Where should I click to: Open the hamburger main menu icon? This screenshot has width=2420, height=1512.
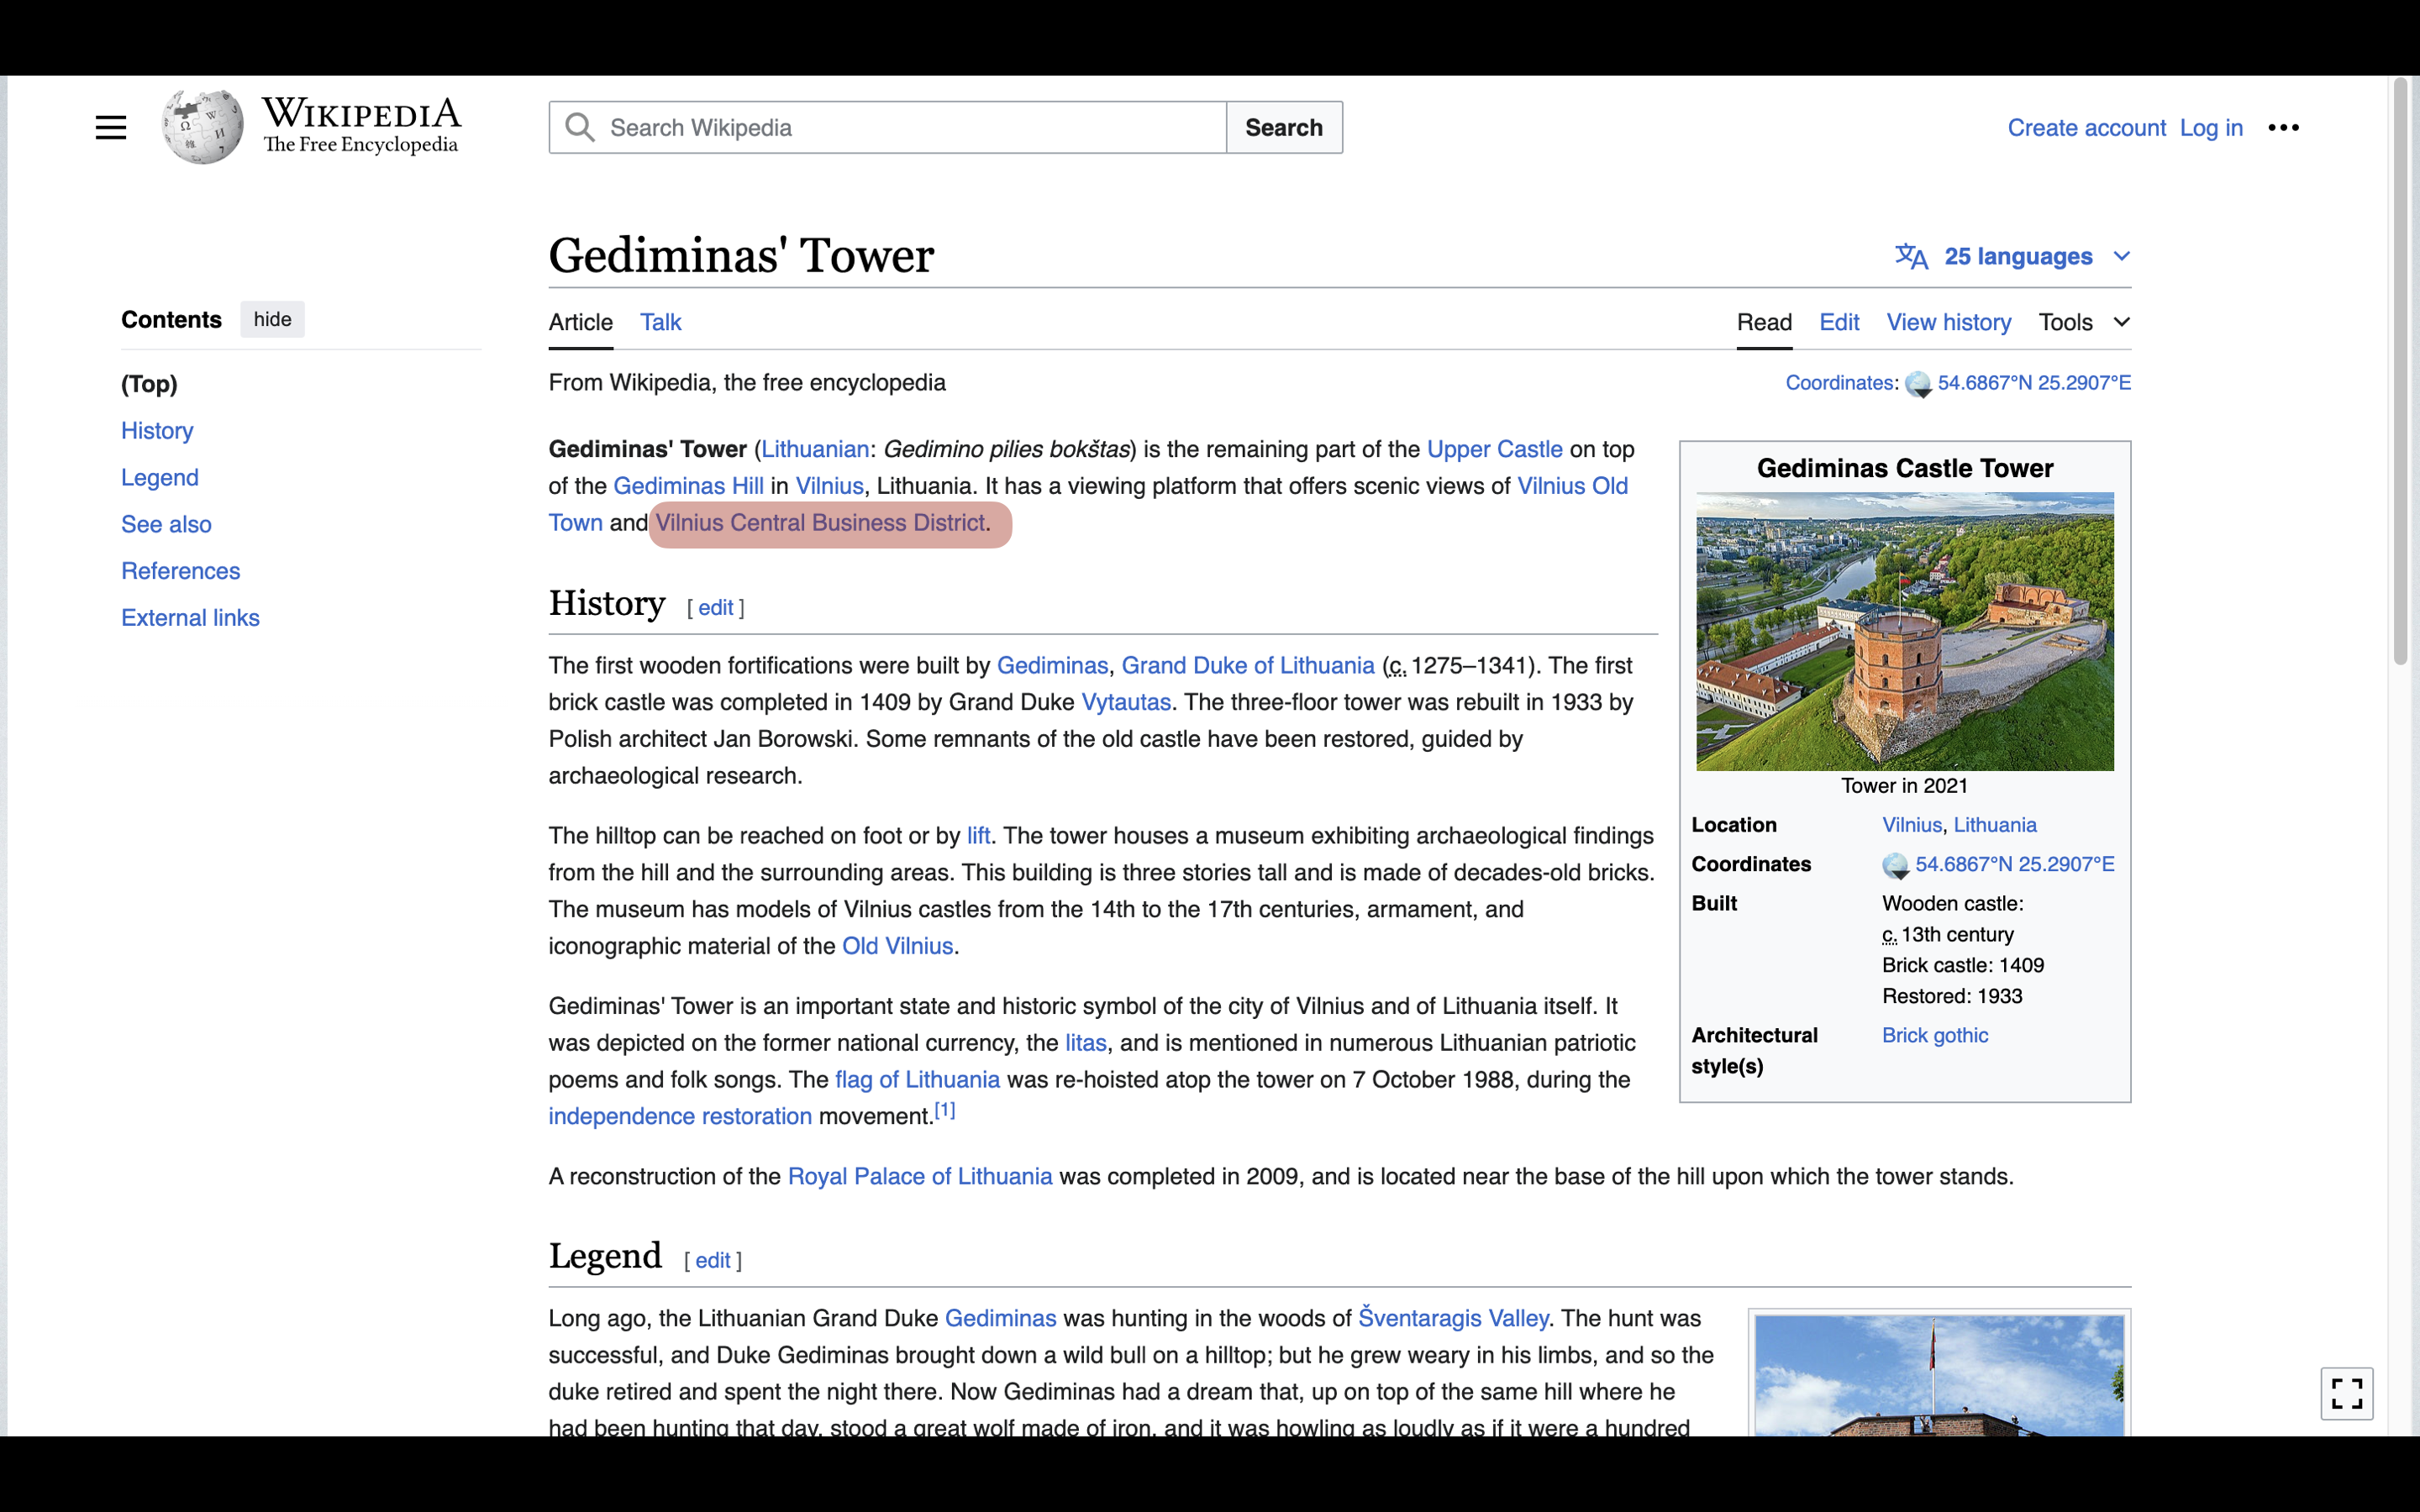tap(111, 128)
